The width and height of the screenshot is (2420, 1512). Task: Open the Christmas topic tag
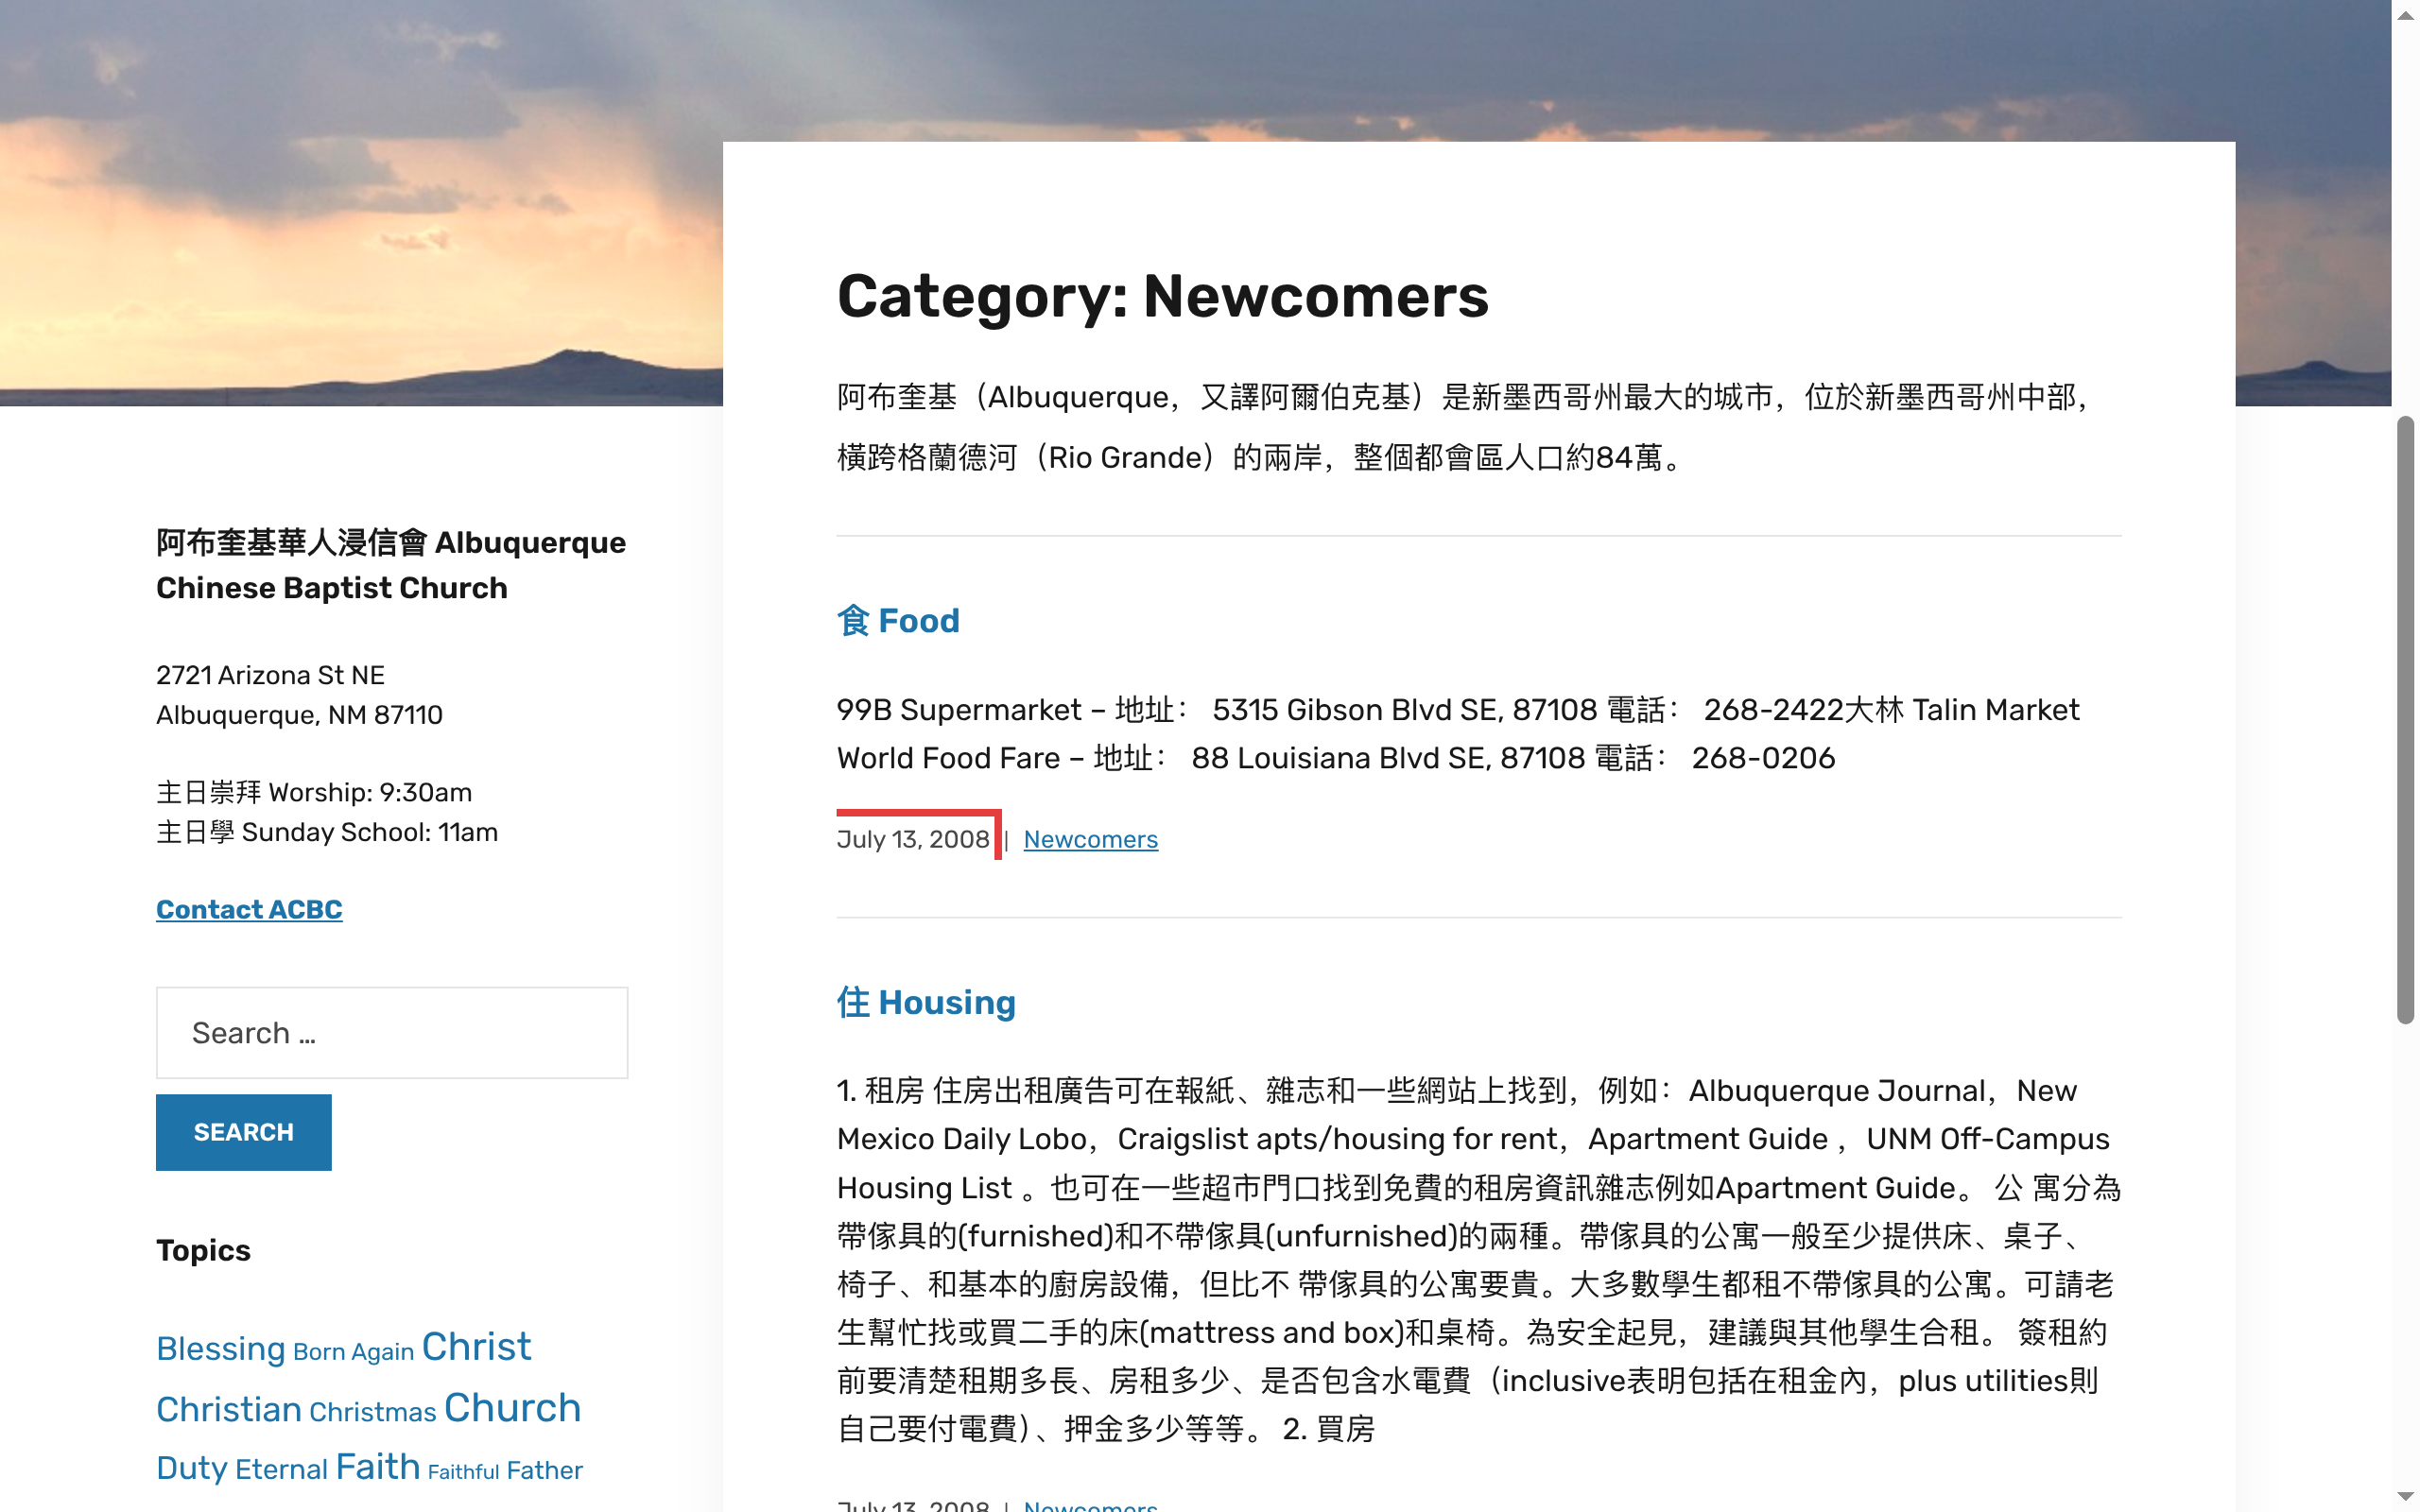click(x=373, y=1412)
